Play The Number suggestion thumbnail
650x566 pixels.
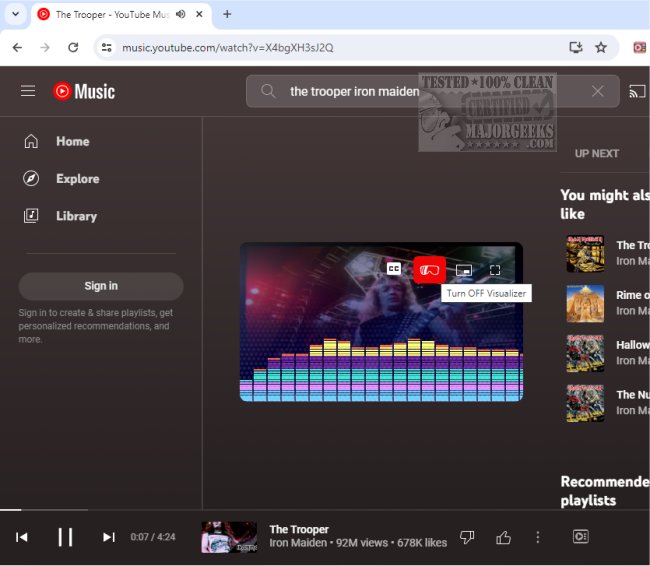point(585,403)
